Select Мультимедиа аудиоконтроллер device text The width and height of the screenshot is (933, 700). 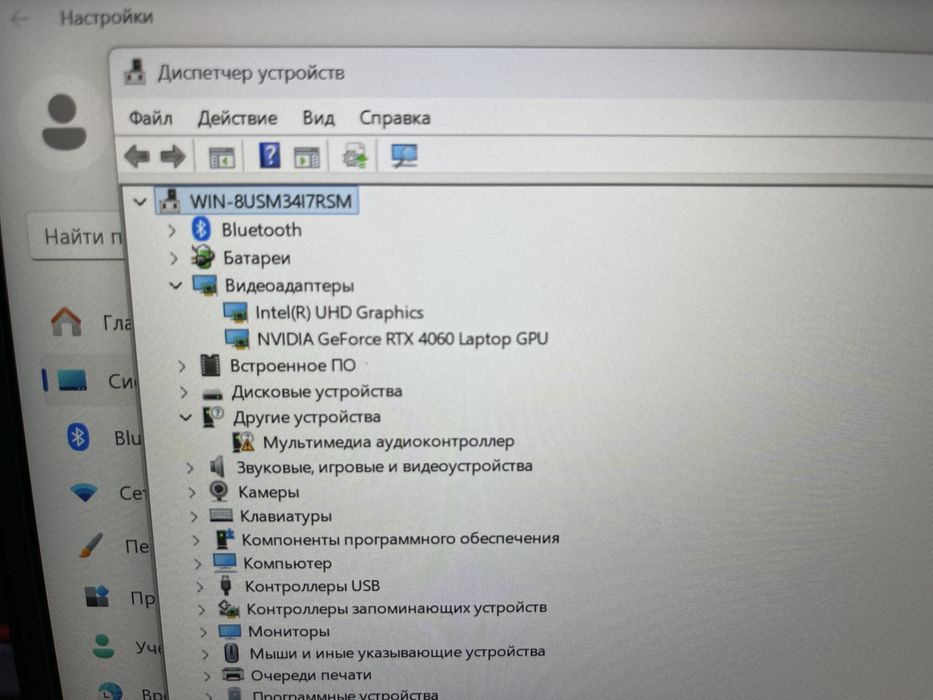pos(389,442)
